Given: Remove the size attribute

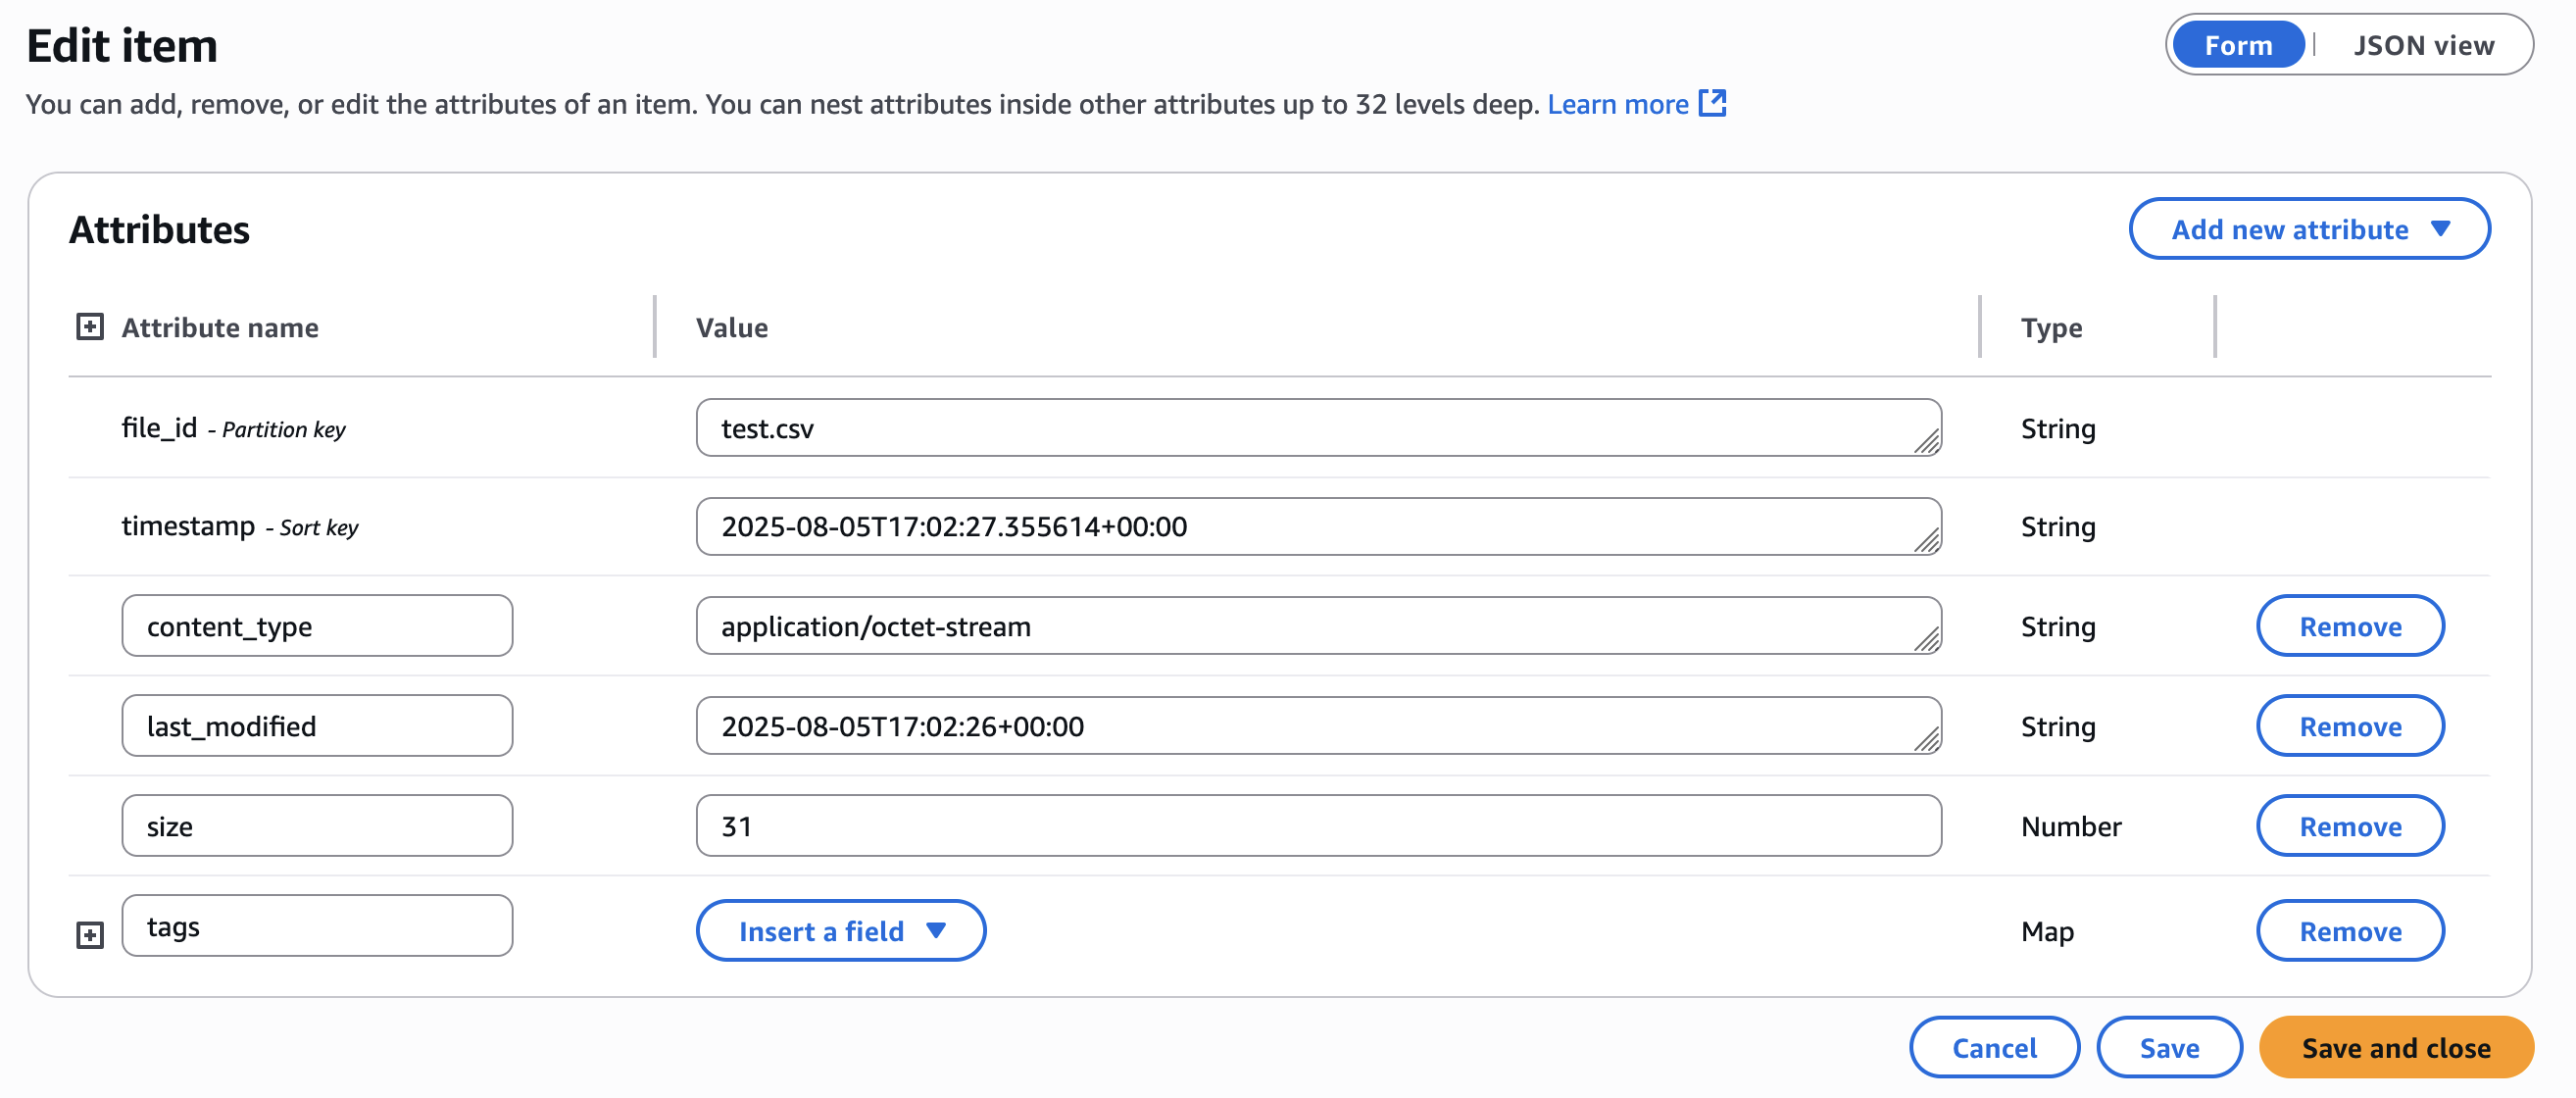Looking at the screenshot, I should tap(2350, 826).
